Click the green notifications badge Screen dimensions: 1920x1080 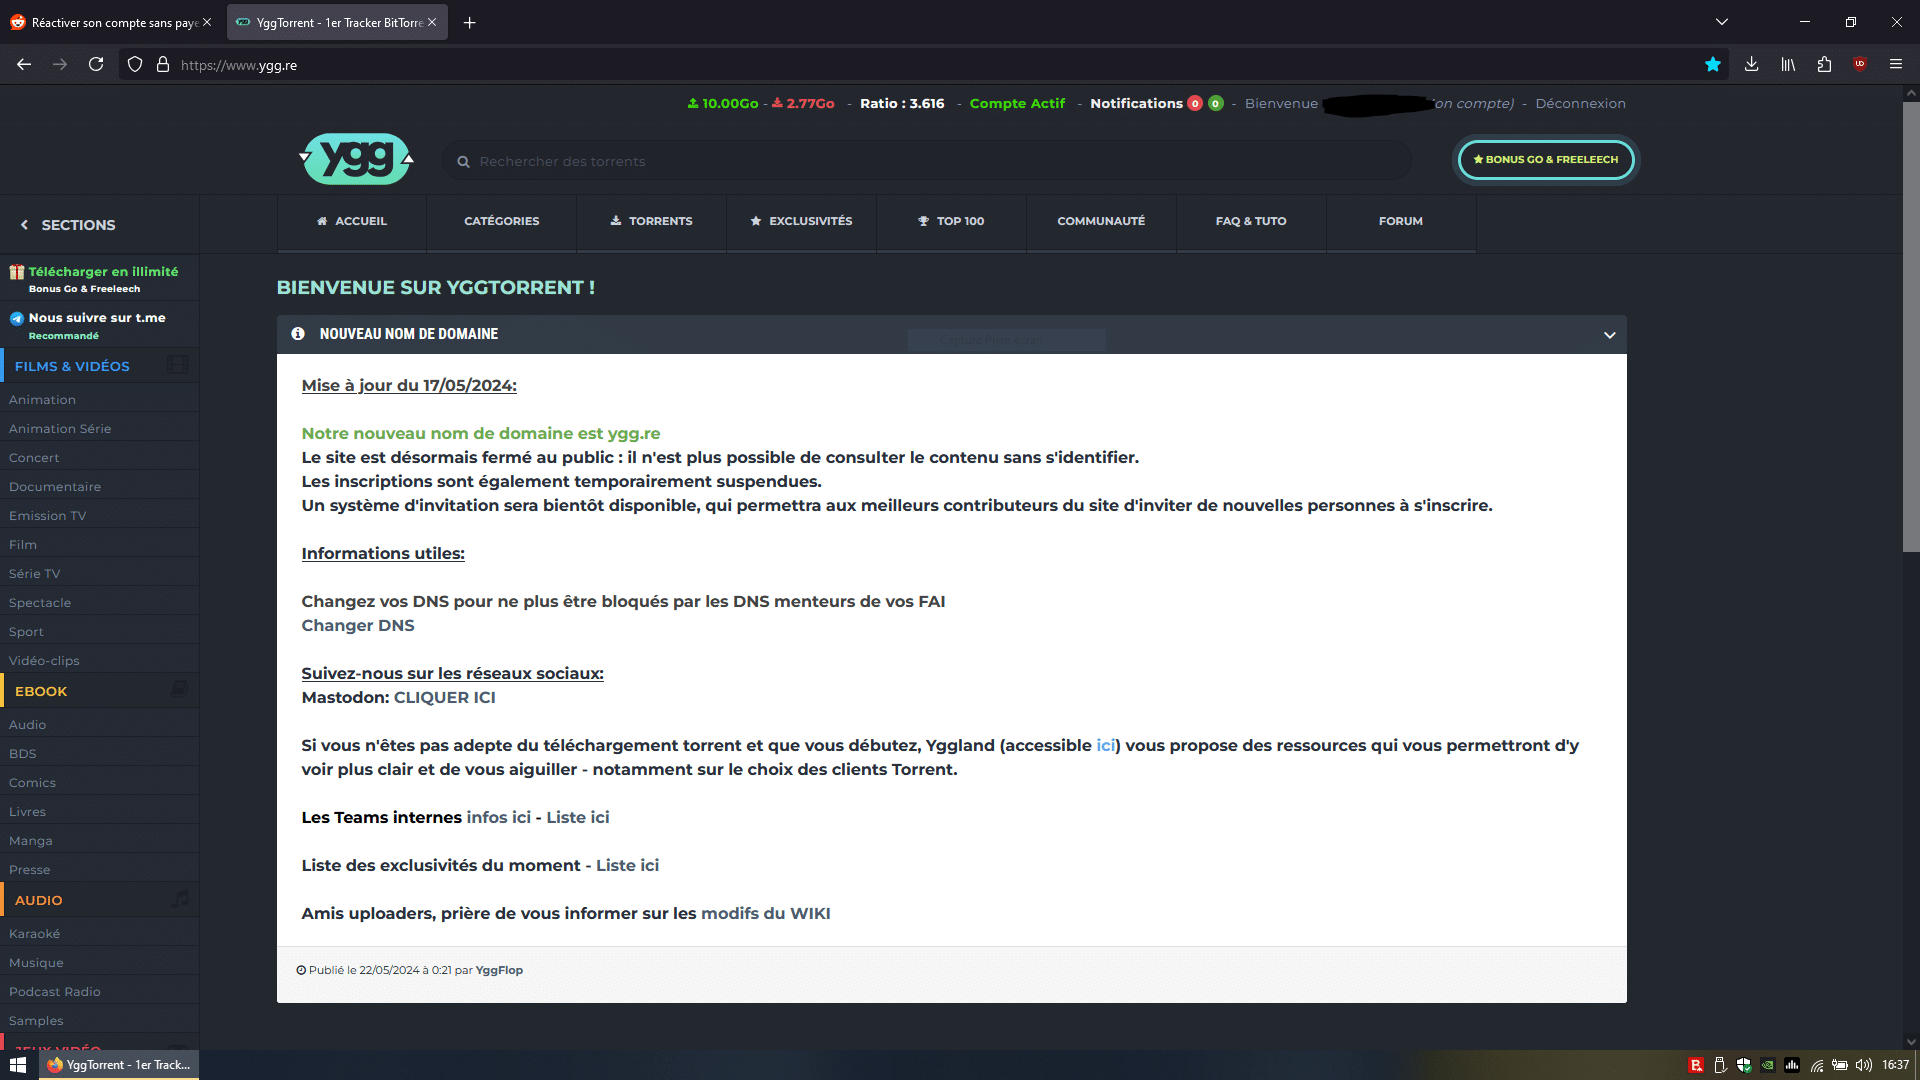tap(1215, 104)
